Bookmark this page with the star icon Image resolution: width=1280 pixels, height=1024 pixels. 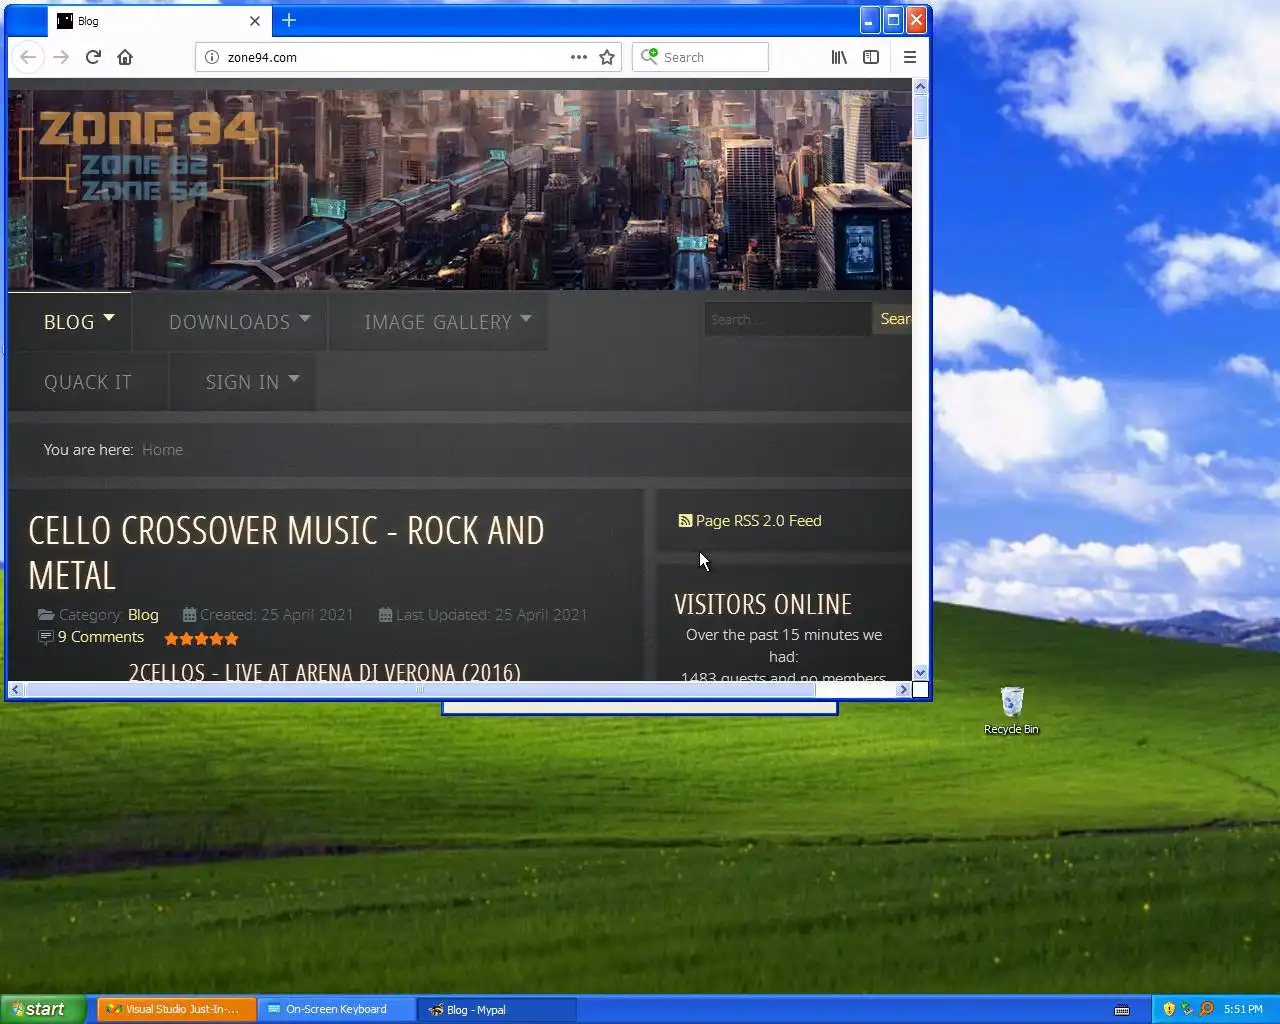(607, 57)
